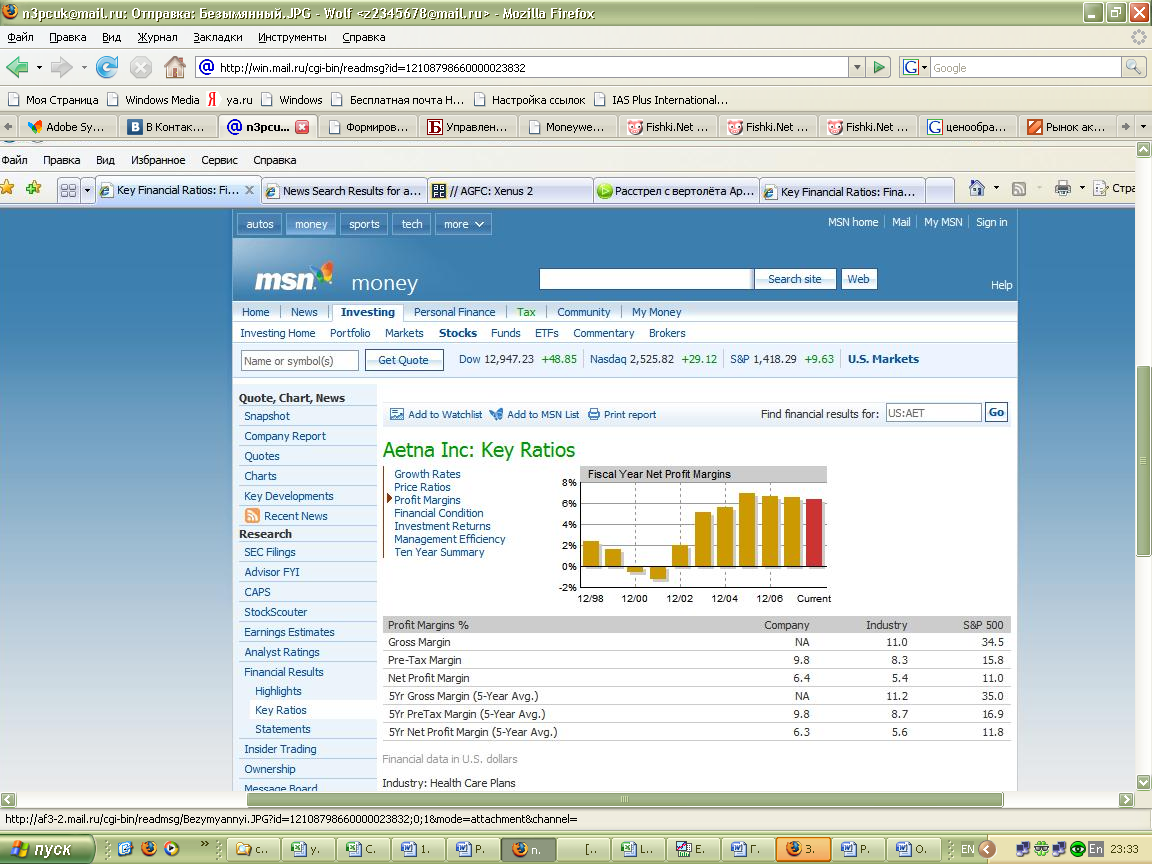Viewport: 1152px width, 864px height.
Task: Switch to the 'В Контак...' Firefox tab
Action: click(x=168, y=126)
